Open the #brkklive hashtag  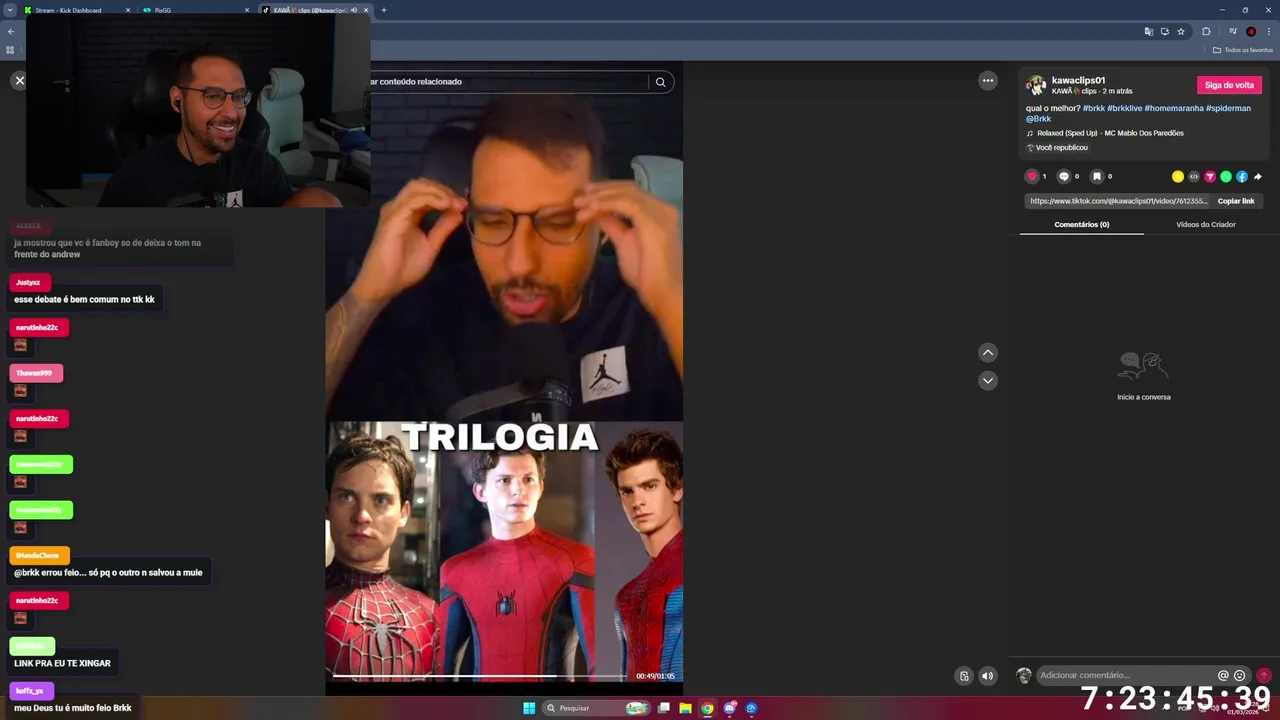1124,108
